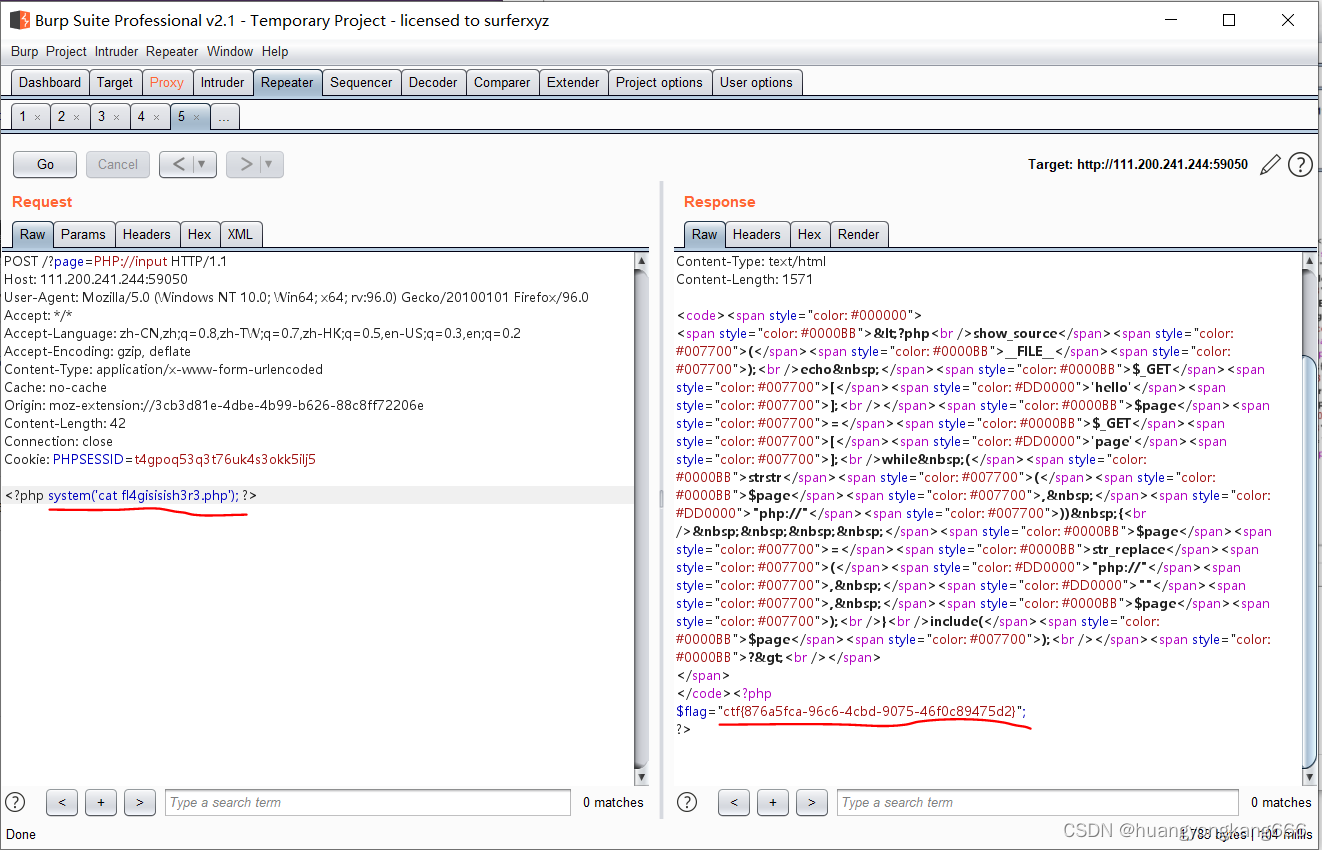Open the Intruder menu
Screen dimensions: 1322x850
click(x=117, y=51)
